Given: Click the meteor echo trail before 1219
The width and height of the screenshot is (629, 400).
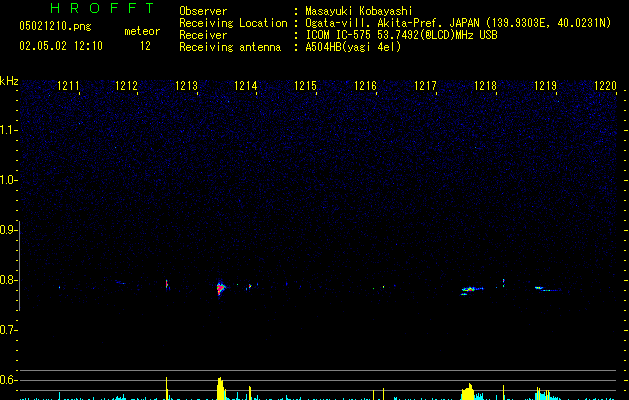Looking at the screenshot, I should click(546, 288).
